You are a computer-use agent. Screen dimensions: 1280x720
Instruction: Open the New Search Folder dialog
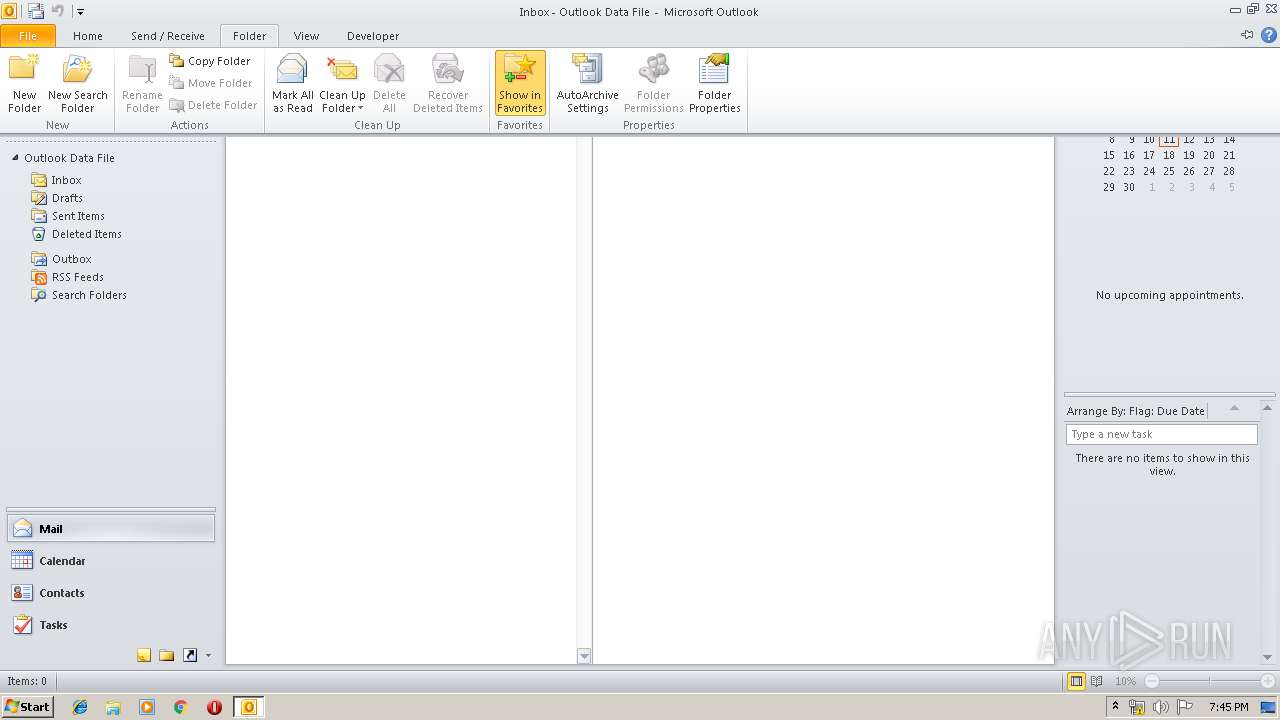(77, 84)
